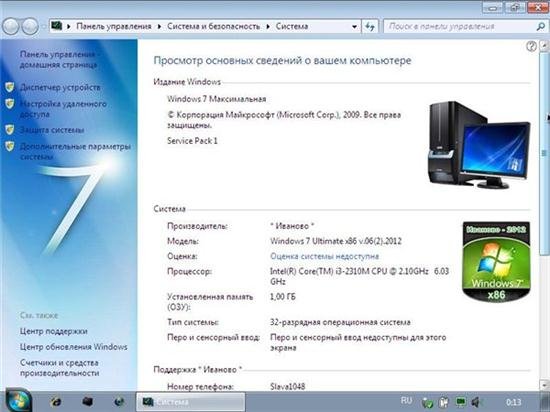Open the address bar history dropdown arrow
The height and width of the screenshot is (412, 550).
pos(354,27)
